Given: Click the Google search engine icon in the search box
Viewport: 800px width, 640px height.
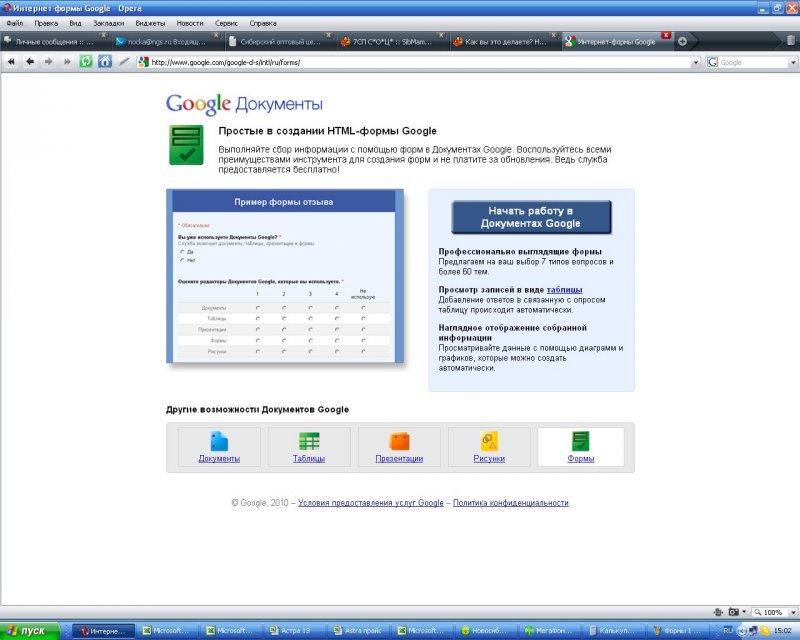Looking at the screenshot, I should [712, 62].
